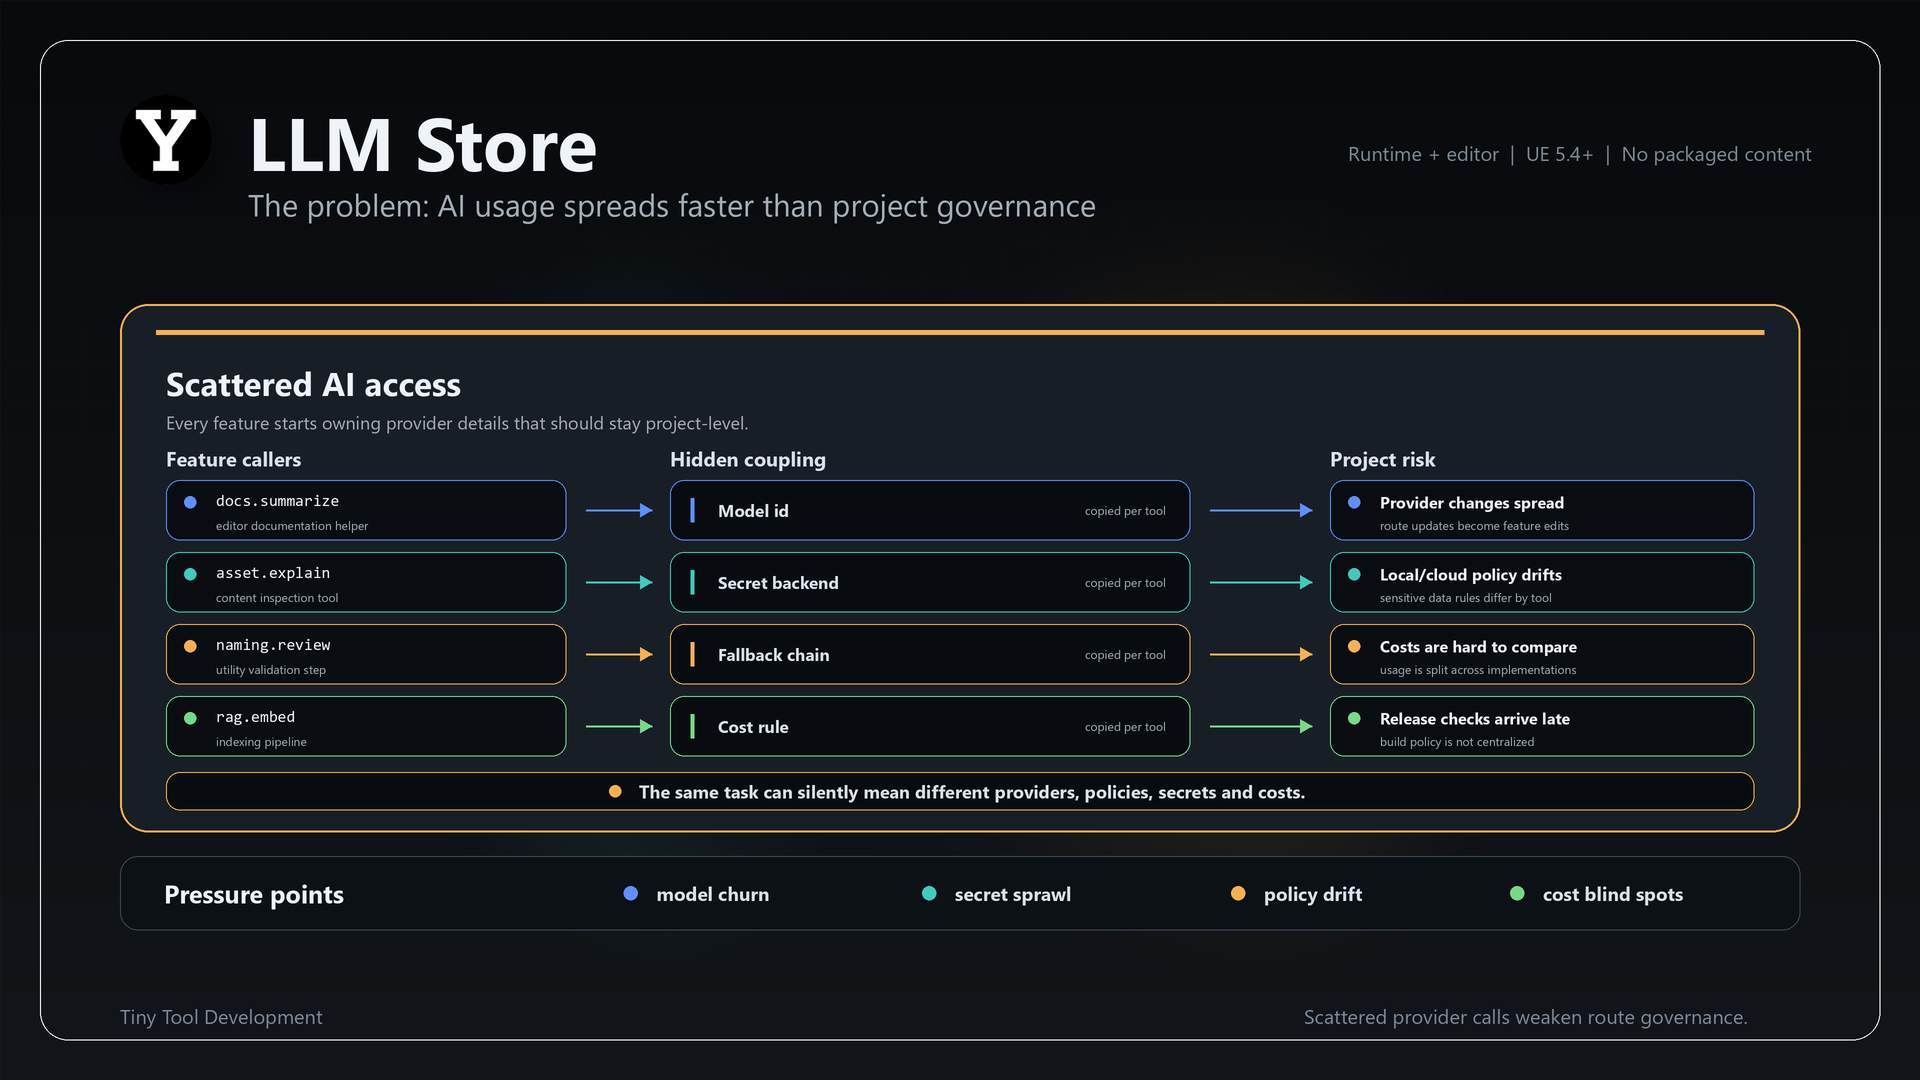This screenshot has width=1920, height=1080.
Task: Select the asset.explain feature caller card
Action: coord(366,582)
